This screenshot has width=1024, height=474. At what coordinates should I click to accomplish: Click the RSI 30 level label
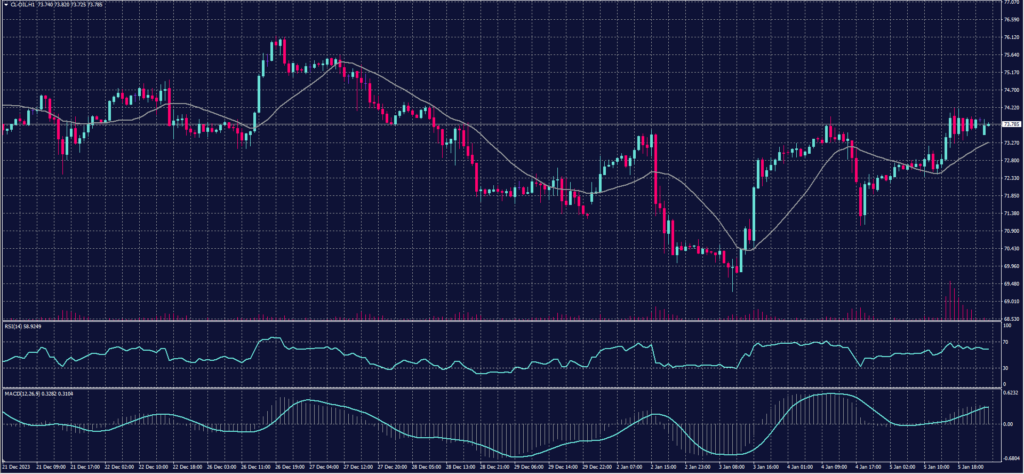(x=1005, y=368)
